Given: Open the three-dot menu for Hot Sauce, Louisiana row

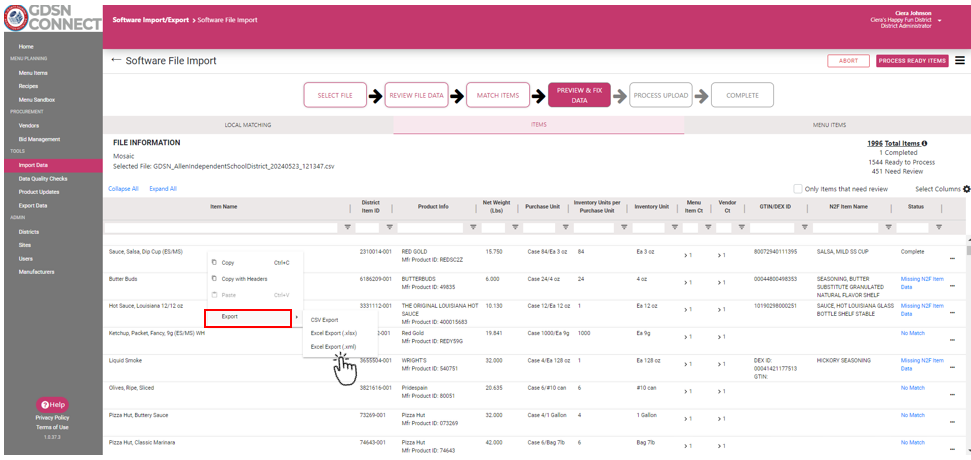Looking at the screenshot, I should tap(952, 313).
